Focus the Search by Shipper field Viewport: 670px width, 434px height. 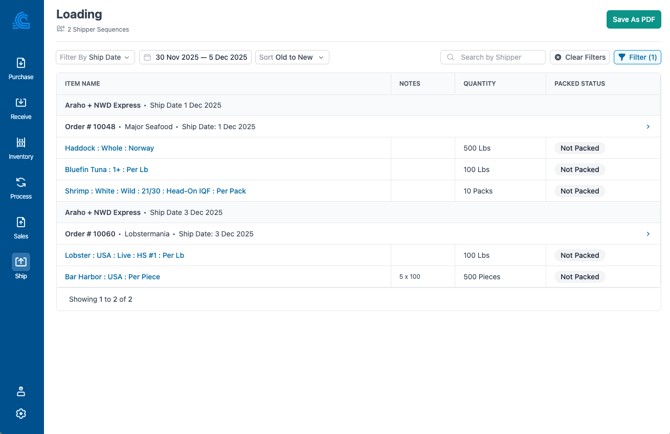click(493, 57)
